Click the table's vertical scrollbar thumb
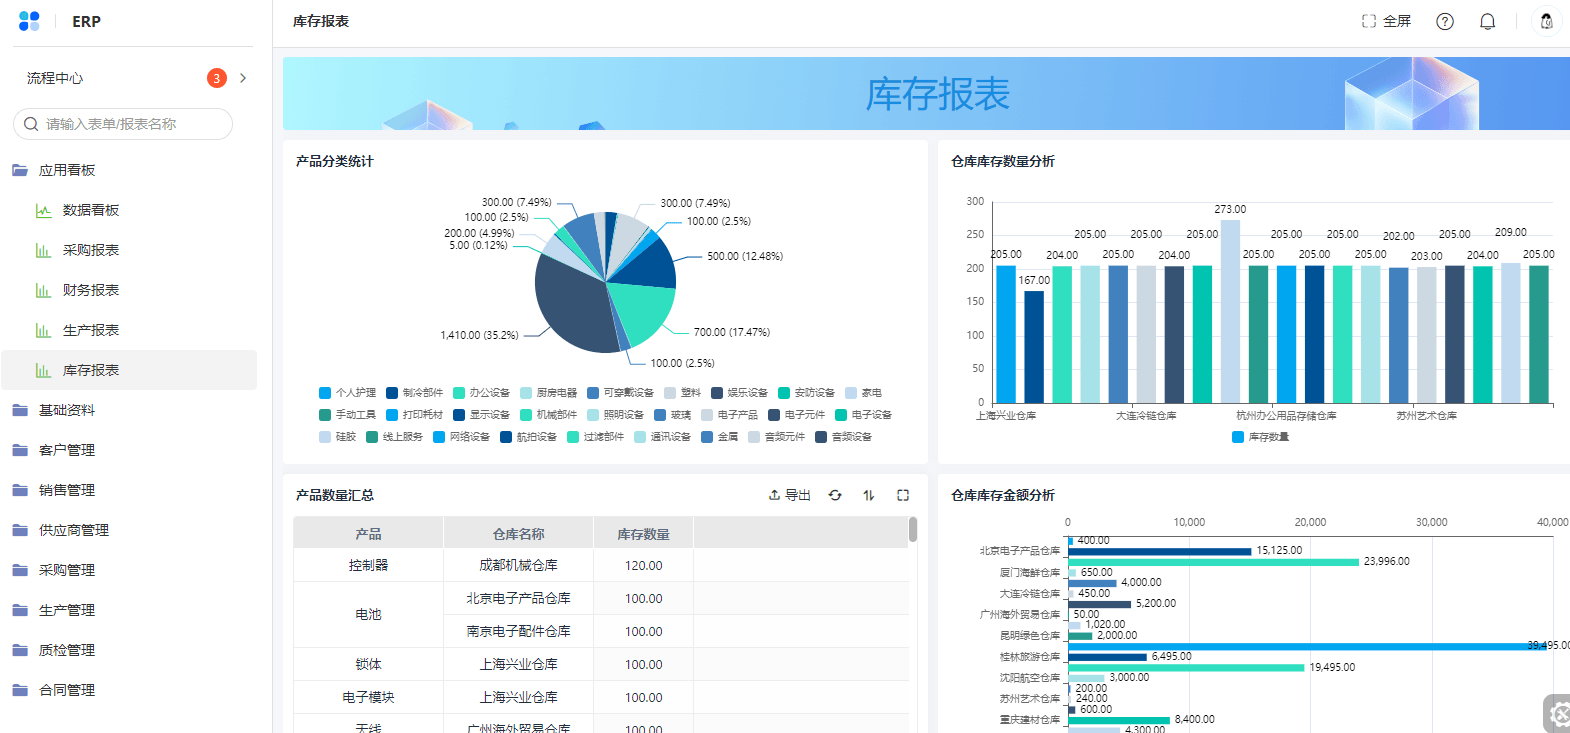Image resolution: width=1570 pixels, height=733 pixels. 912,529
